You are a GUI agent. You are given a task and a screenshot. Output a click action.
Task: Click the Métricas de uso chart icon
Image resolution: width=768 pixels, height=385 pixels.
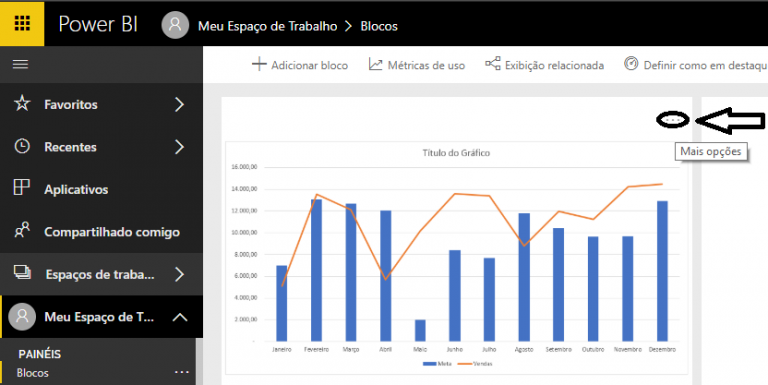[x=375, y=64]
